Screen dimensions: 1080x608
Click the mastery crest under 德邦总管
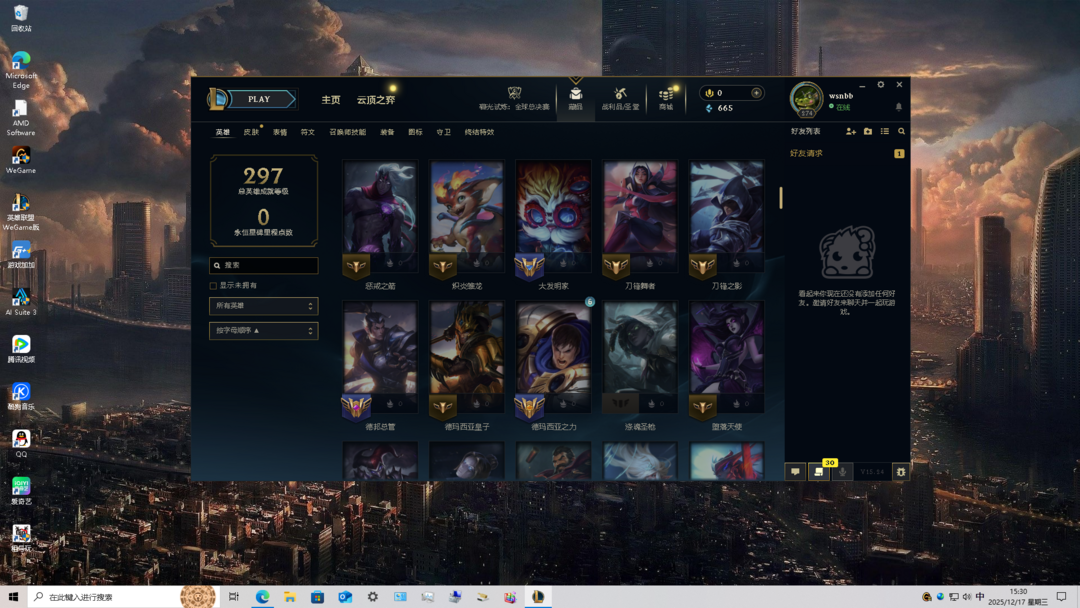click(356, 407)
